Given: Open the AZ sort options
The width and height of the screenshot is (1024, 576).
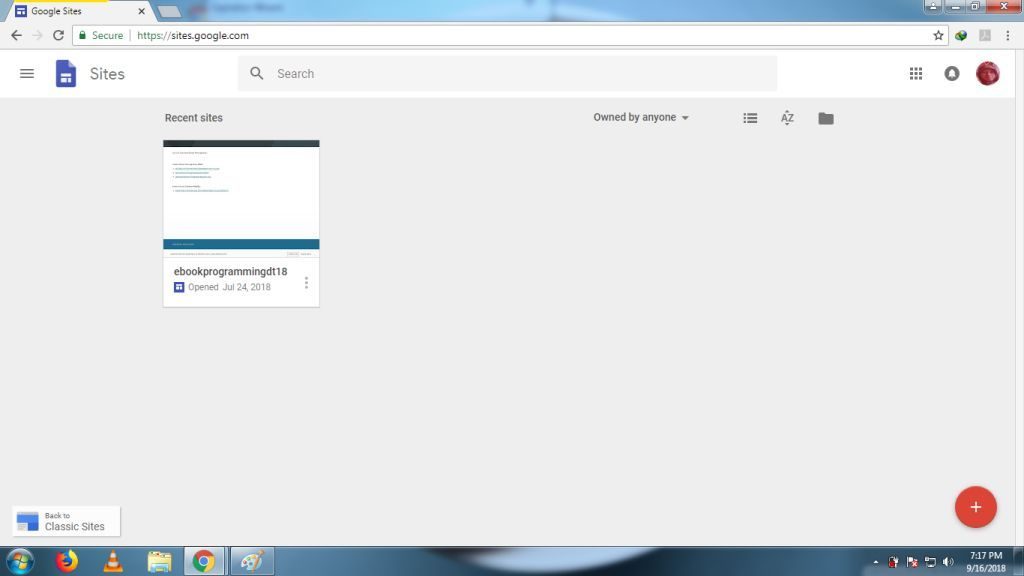Looking at the screenshot, I should click(x=787, y=118).
